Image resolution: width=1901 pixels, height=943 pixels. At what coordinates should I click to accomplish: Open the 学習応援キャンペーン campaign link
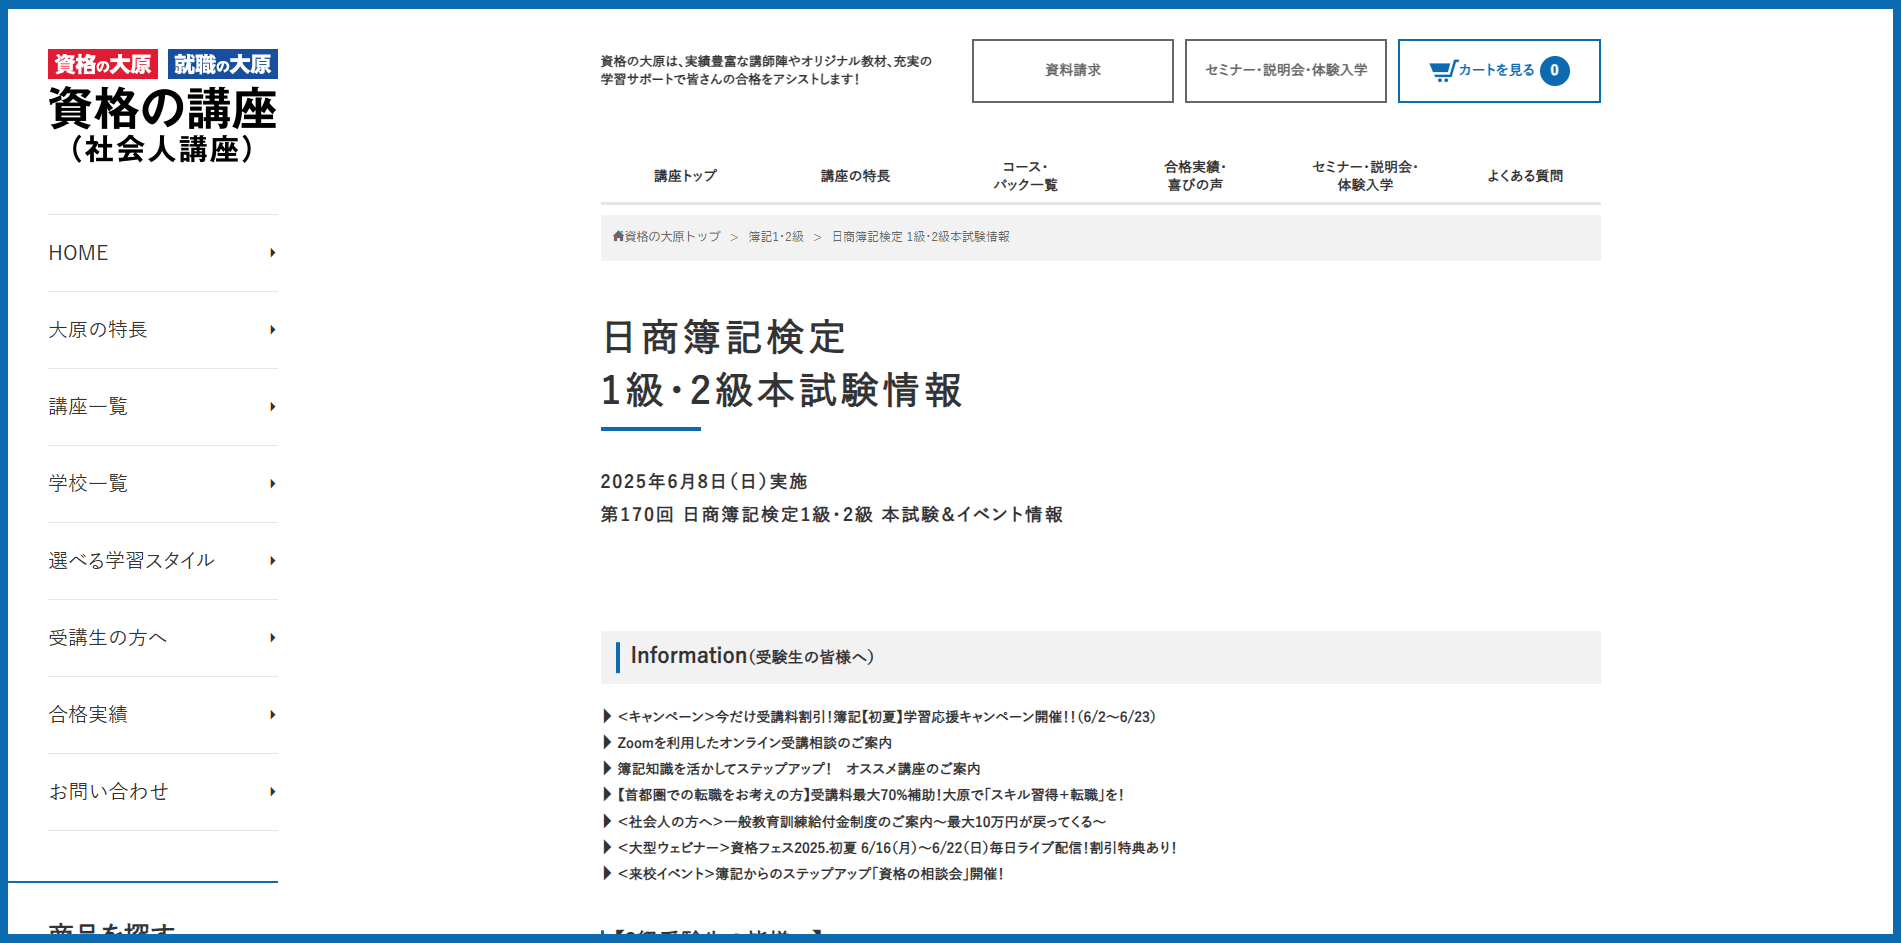tap(886, 717)
